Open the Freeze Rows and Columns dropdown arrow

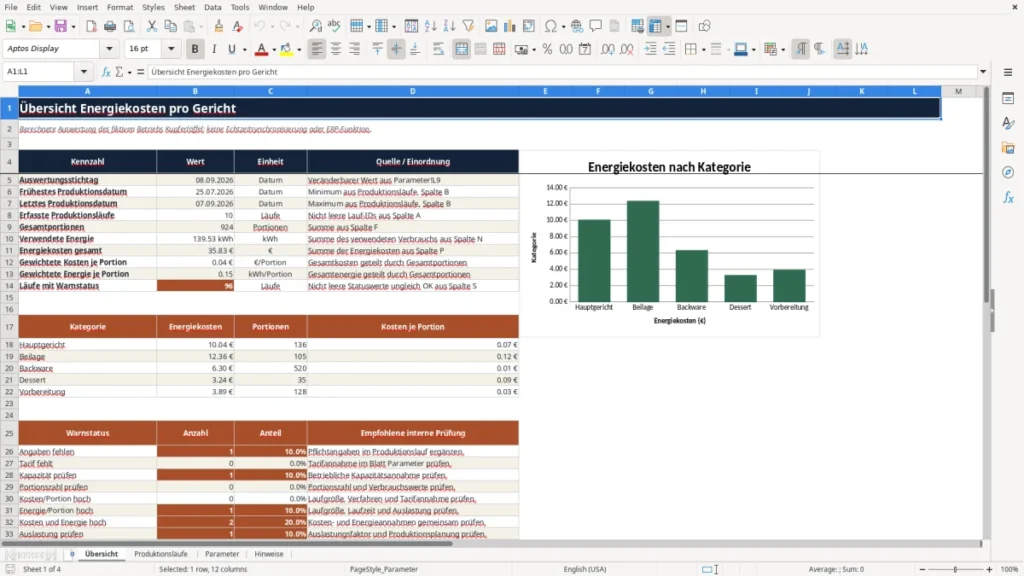(667, 26)
